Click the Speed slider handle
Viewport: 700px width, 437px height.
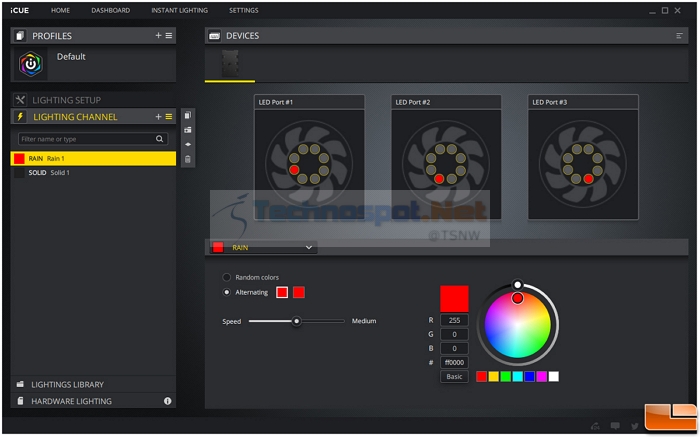coord(296,321)
